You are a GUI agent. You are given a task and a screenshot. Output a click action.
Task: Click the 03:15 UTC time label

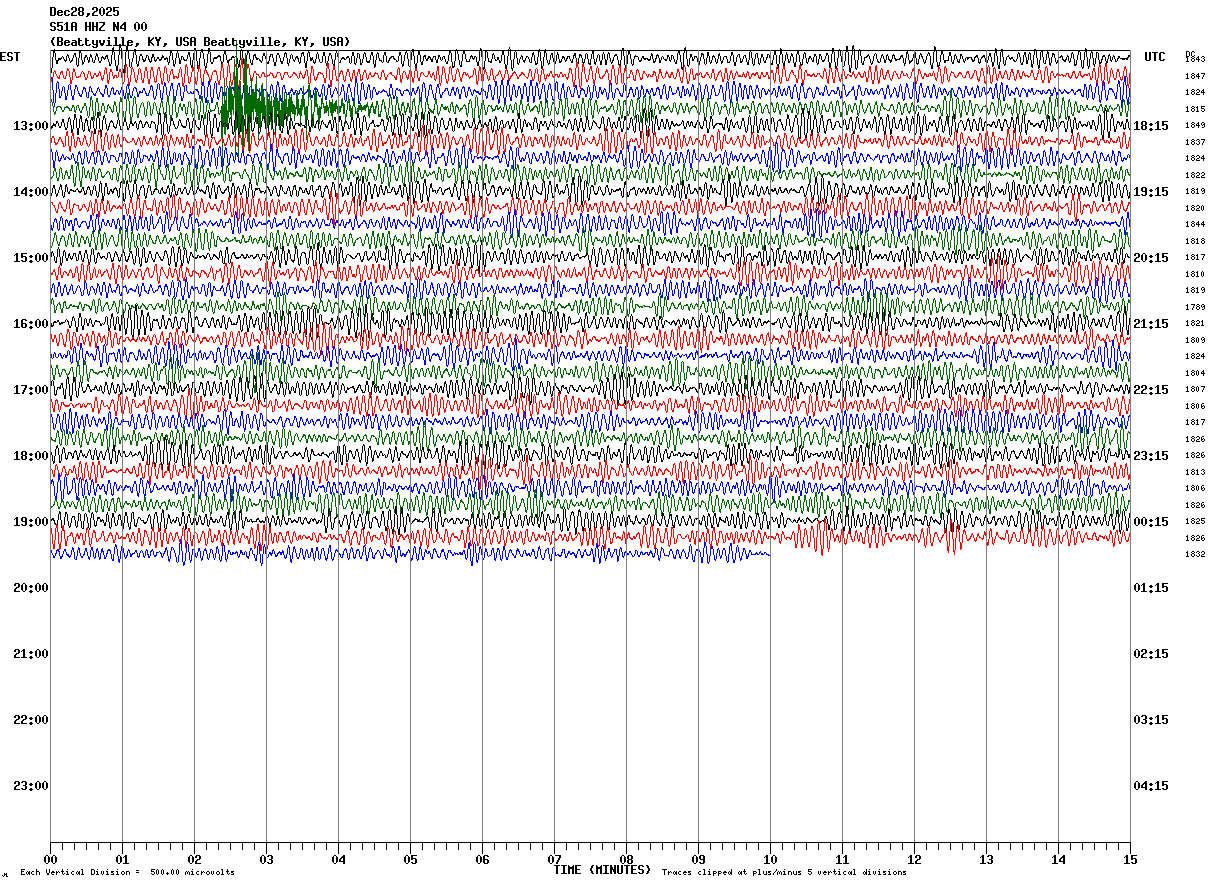[x=1150, y=719]
